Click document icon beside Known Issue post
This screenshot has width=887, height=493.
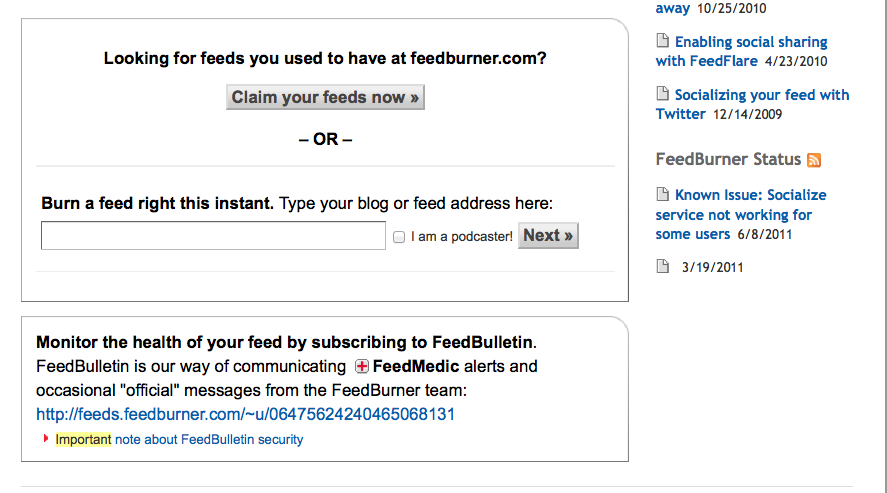click(x=662, y=194)
